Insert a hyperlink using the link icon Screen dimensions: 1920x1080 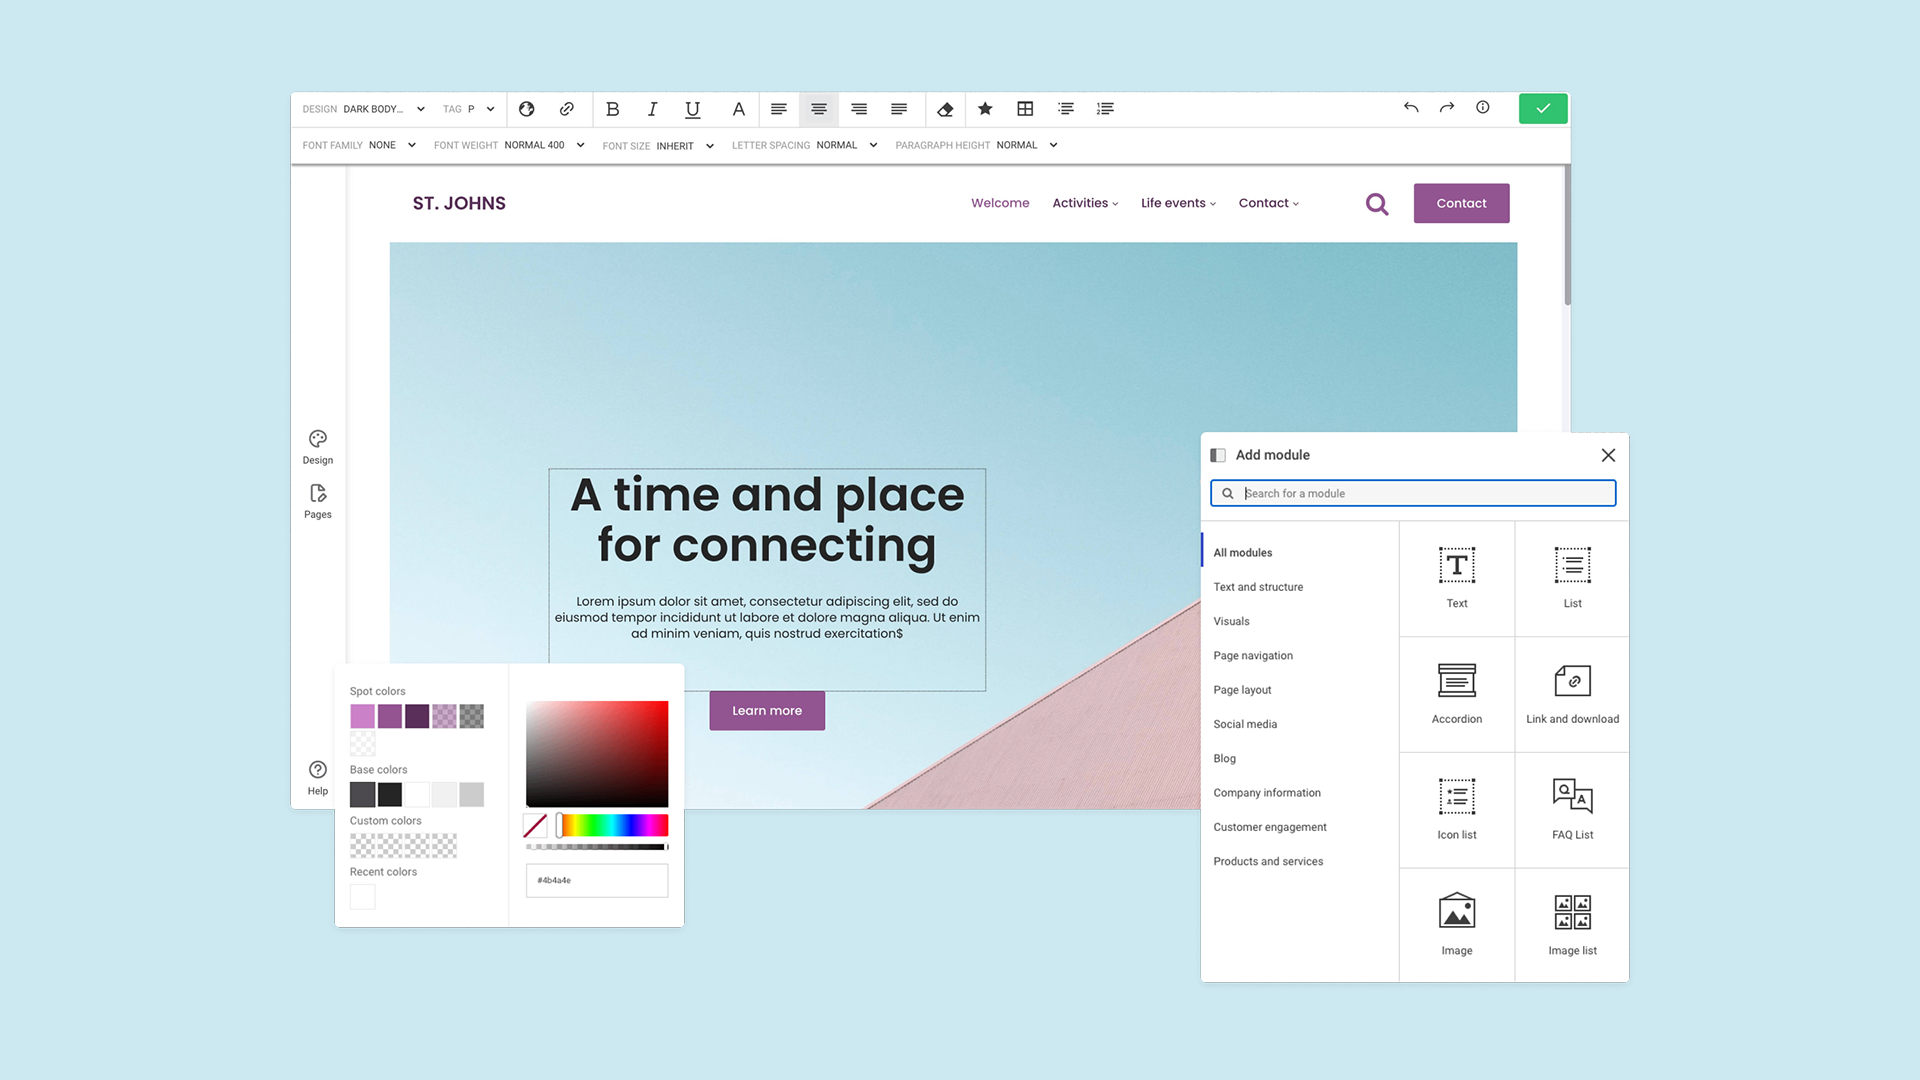click(567, 109)
